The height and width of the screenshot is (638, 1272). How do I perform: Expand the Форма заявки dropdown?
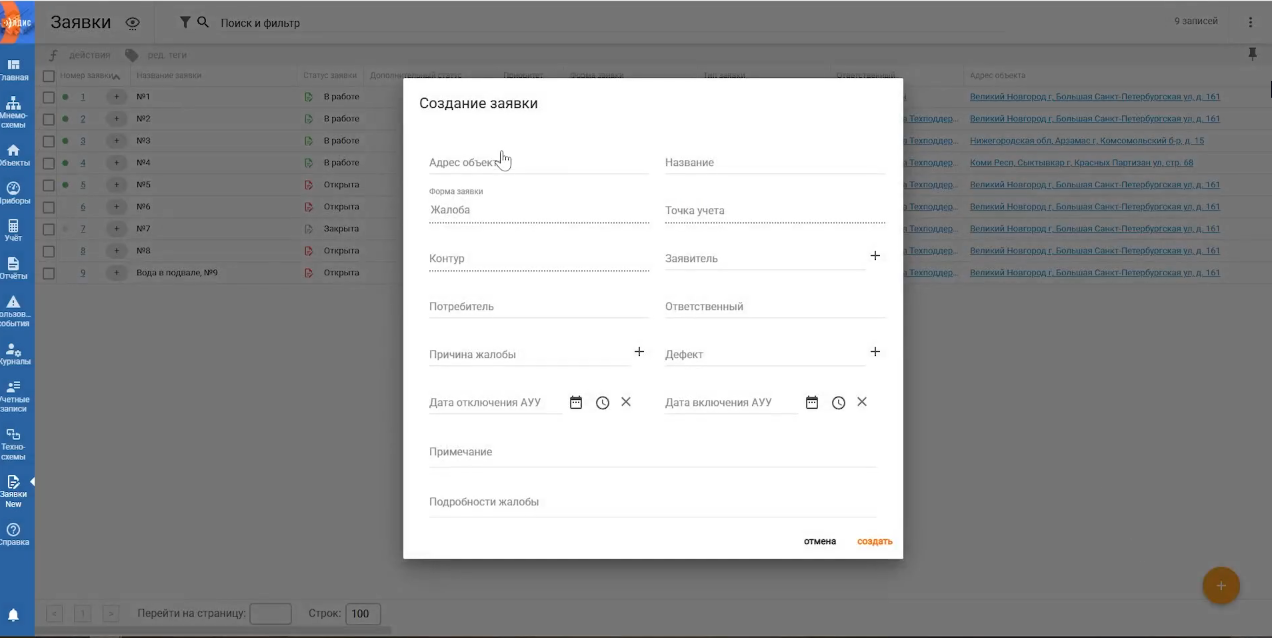click(538, 211)
